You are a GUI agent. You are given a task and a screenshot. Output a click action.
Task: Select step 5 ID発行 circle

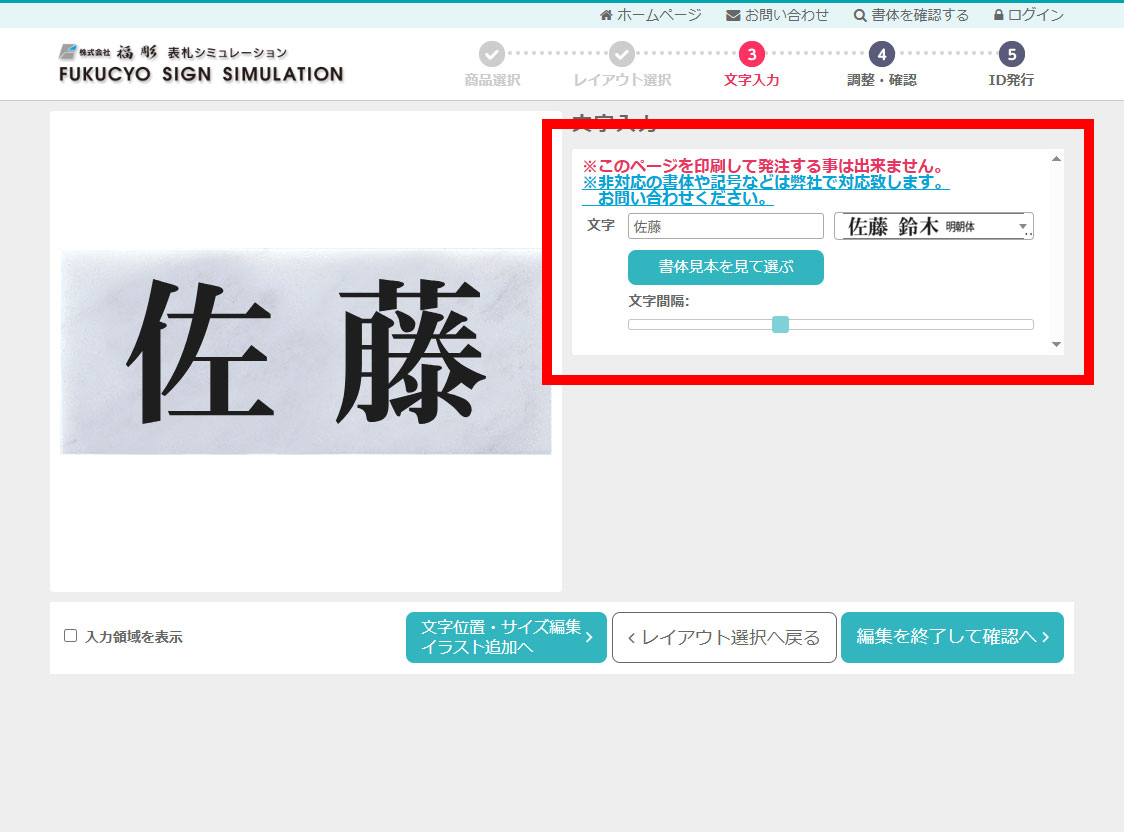tap(1011, 54)
